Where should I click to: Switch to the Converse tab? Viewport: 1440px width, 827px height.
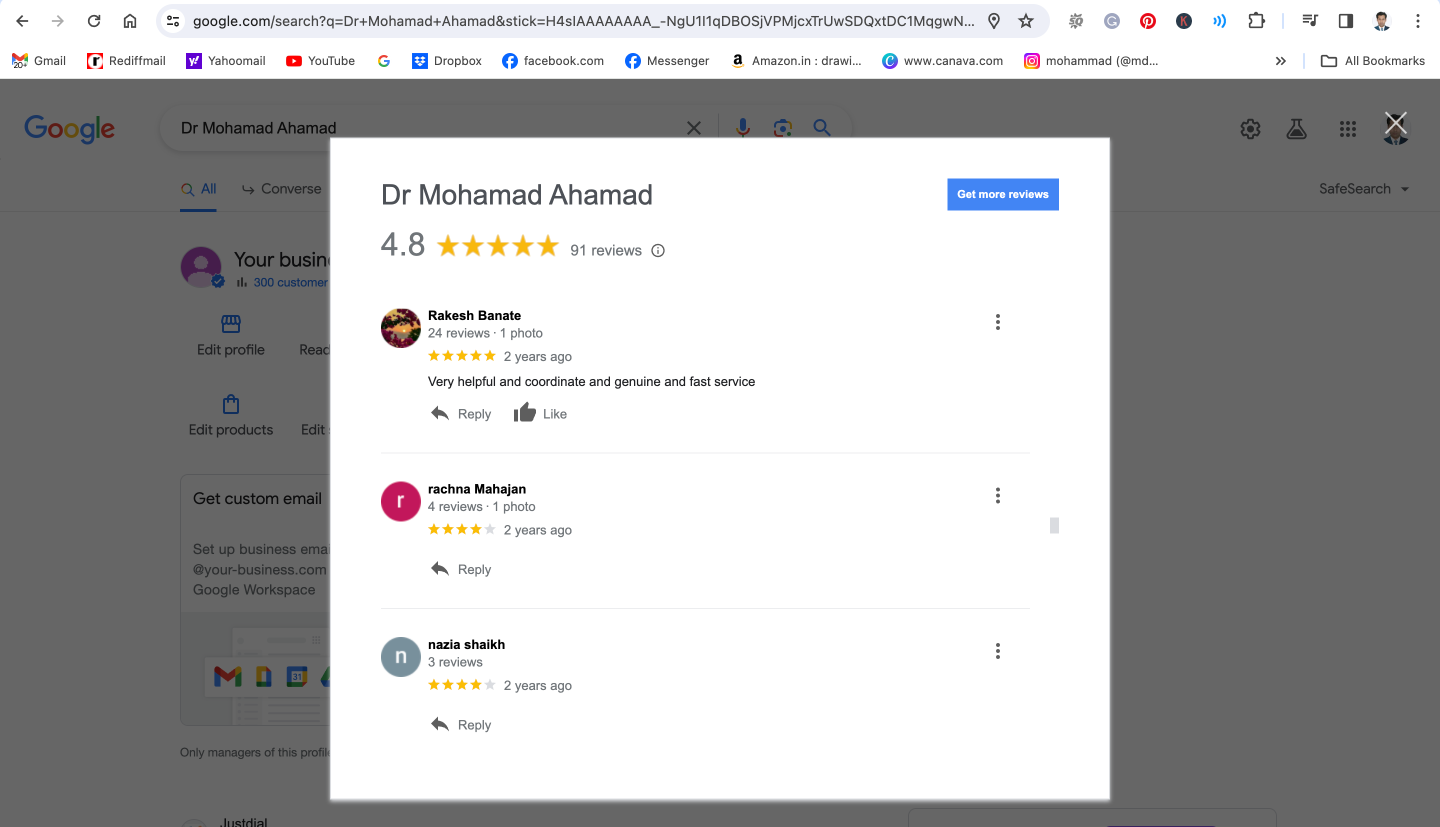click(x=282, y=189)
